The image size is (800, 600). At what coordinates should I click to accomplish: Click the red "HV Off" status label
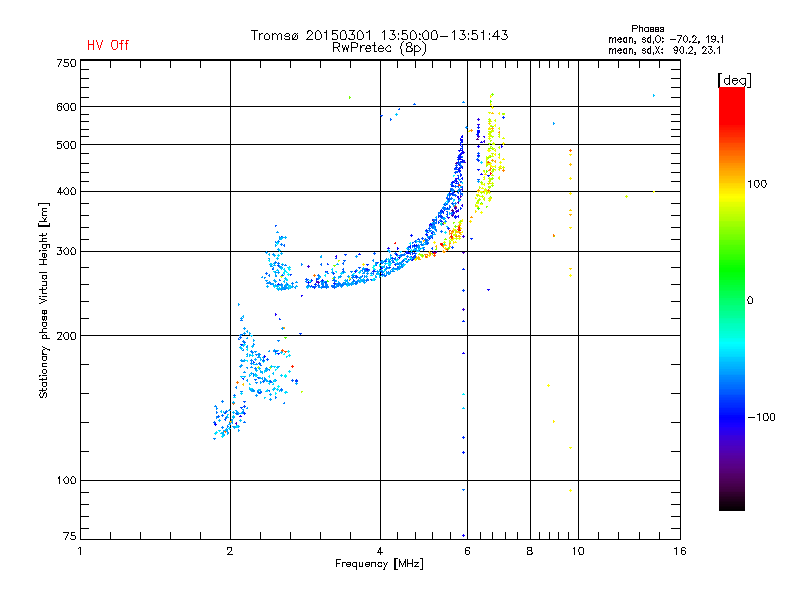click(x=107, y=45)
